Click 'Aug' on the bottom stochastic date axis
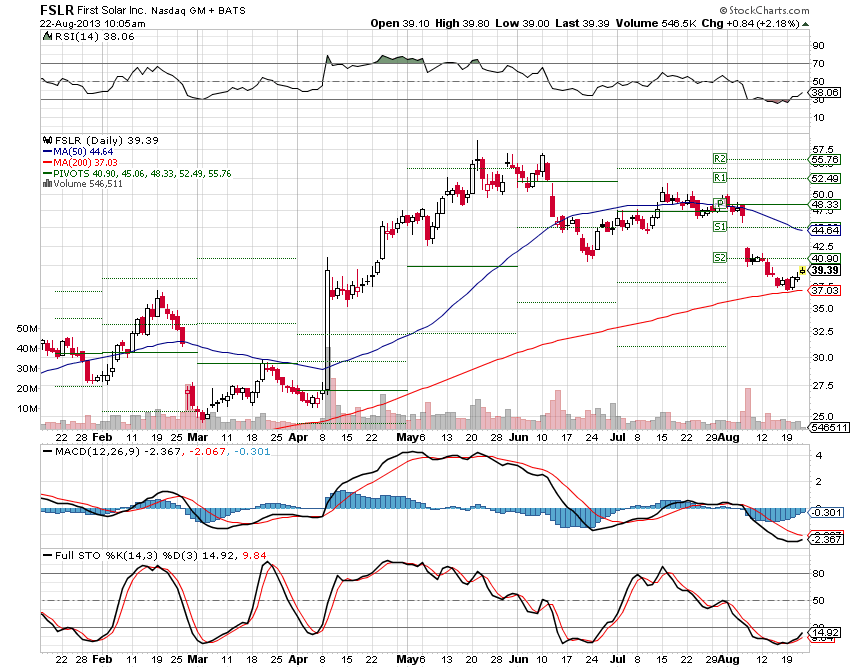 coord(729,659)
